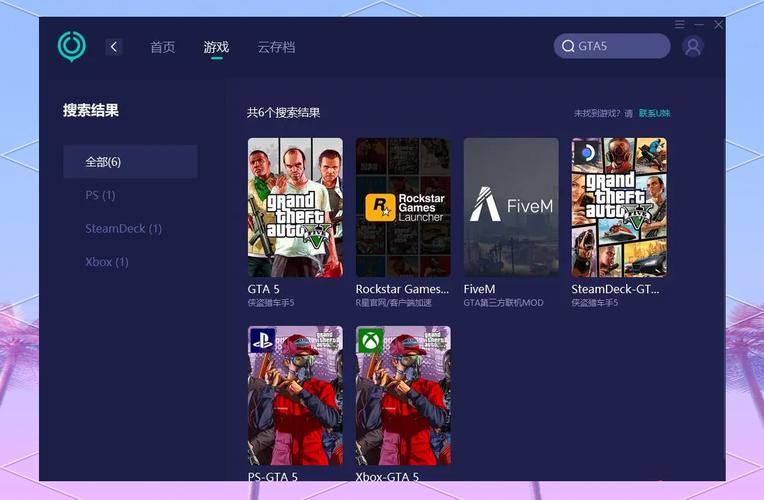Screen dimensions: 764x500
Task: Select the 全部(6) filter
Action: pyautogui.click(x=131, y=162)
